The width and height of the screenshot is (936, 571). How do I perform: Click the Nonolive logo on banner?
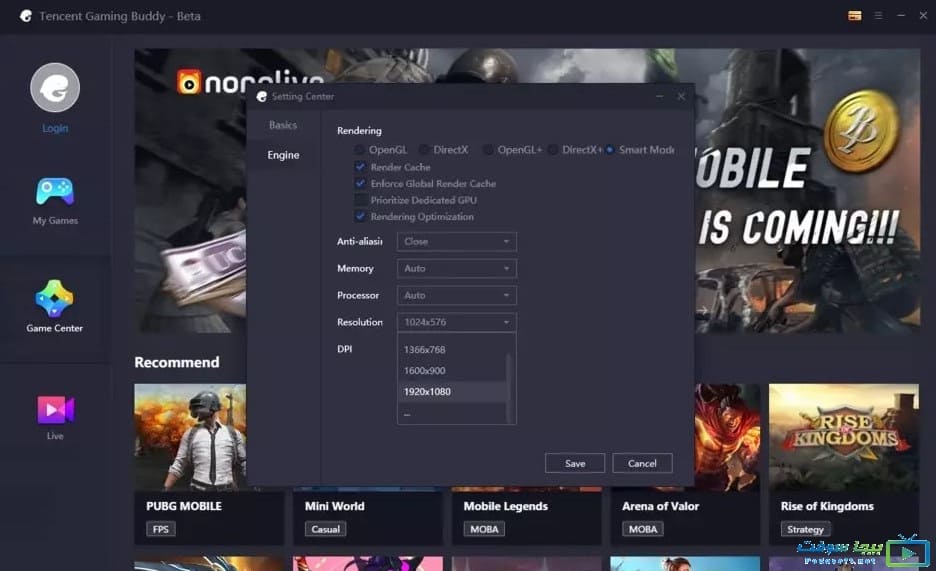[x=250, y=82]
